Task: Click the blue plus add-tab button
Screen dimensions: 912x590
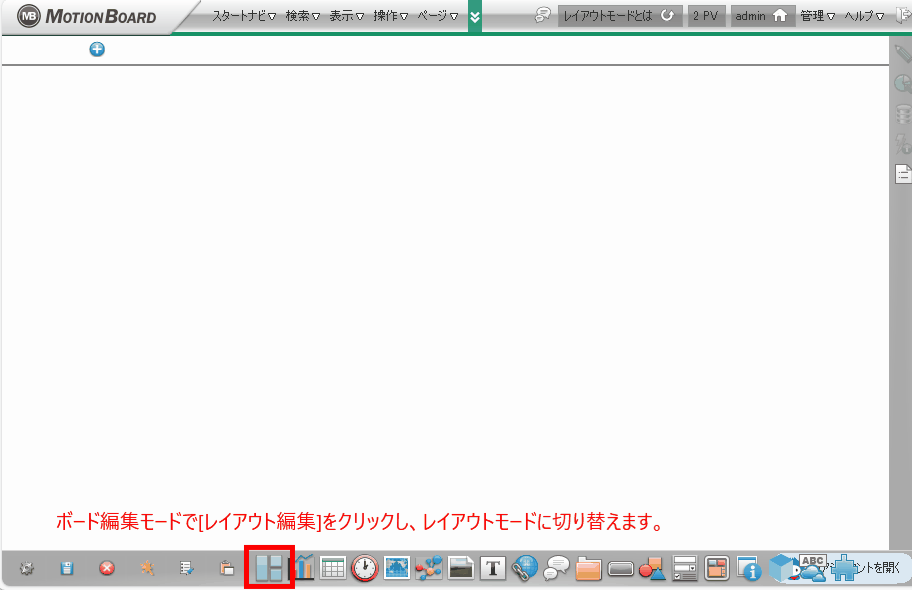Action: coord(97,49)
